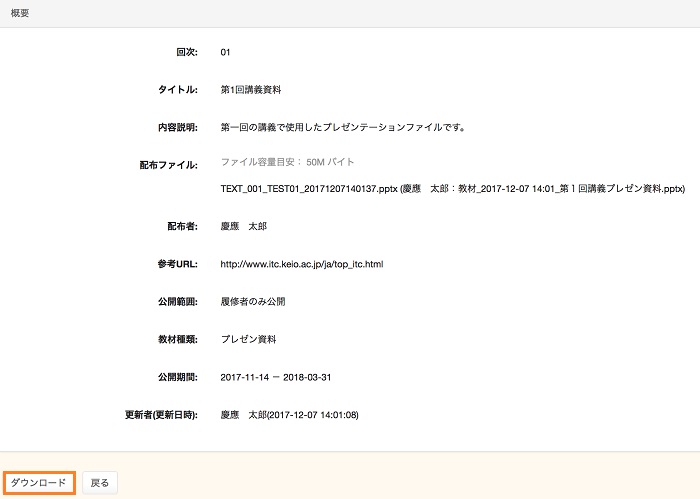Click the プレゼン資料 material type value
Image resolution: width=700 pixels, height=499 pixels.
point(249,339)
